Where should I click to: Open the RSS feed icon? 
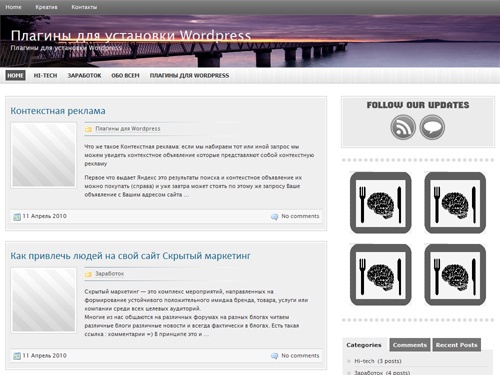(403, 127)
